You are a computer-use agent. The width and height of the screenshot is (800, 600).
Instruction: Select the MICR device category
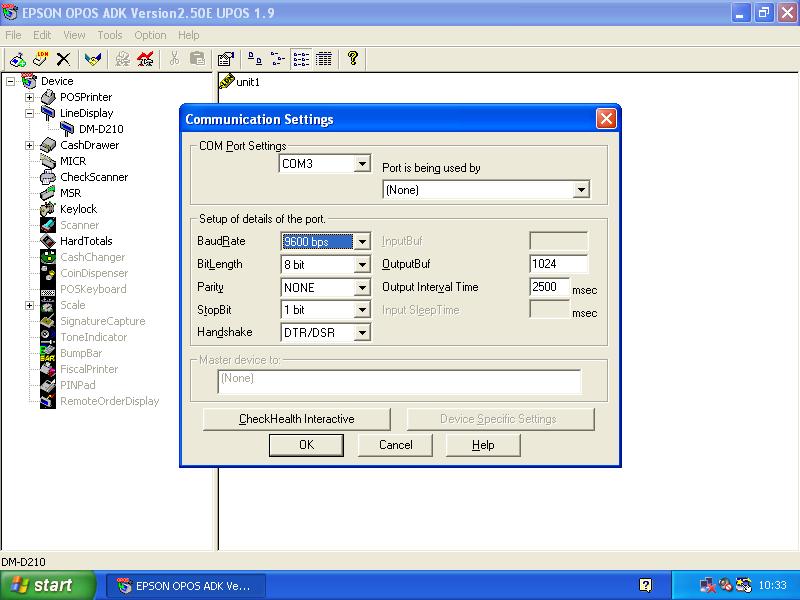coord(72,161)
